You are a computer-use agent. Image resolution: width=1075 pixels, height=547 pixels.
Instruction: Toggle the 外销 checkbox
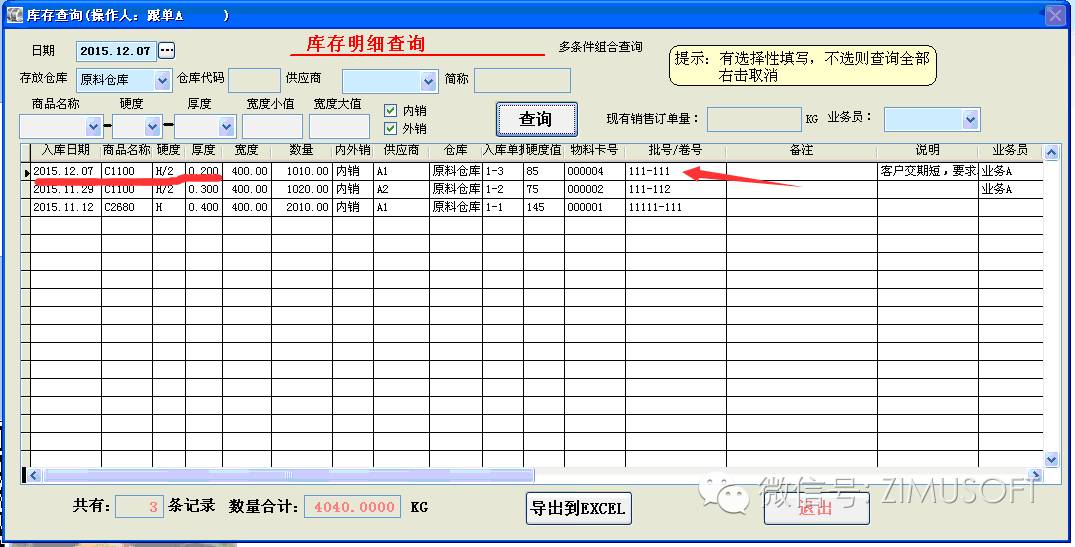391,128
